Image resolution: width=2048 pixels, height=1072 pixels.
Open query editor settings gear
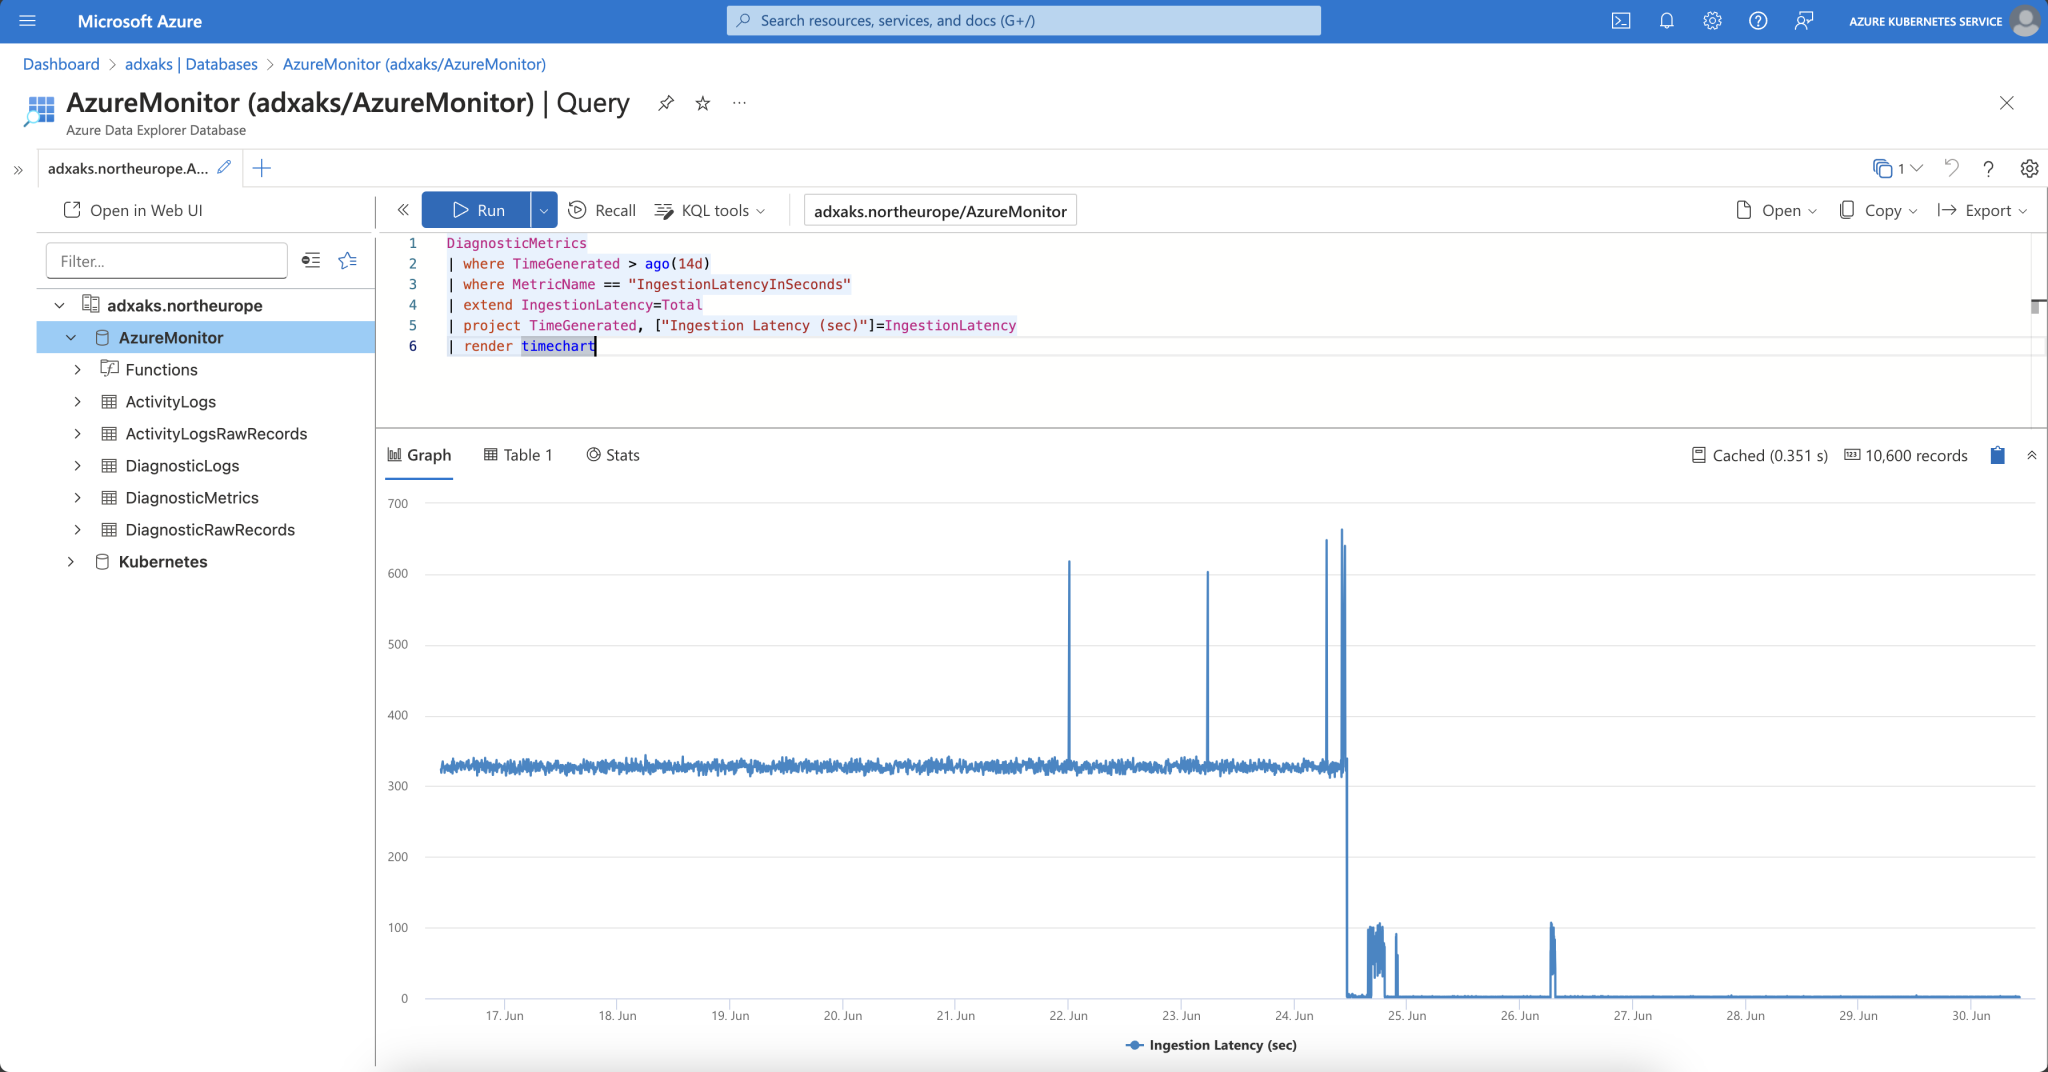2029,168
